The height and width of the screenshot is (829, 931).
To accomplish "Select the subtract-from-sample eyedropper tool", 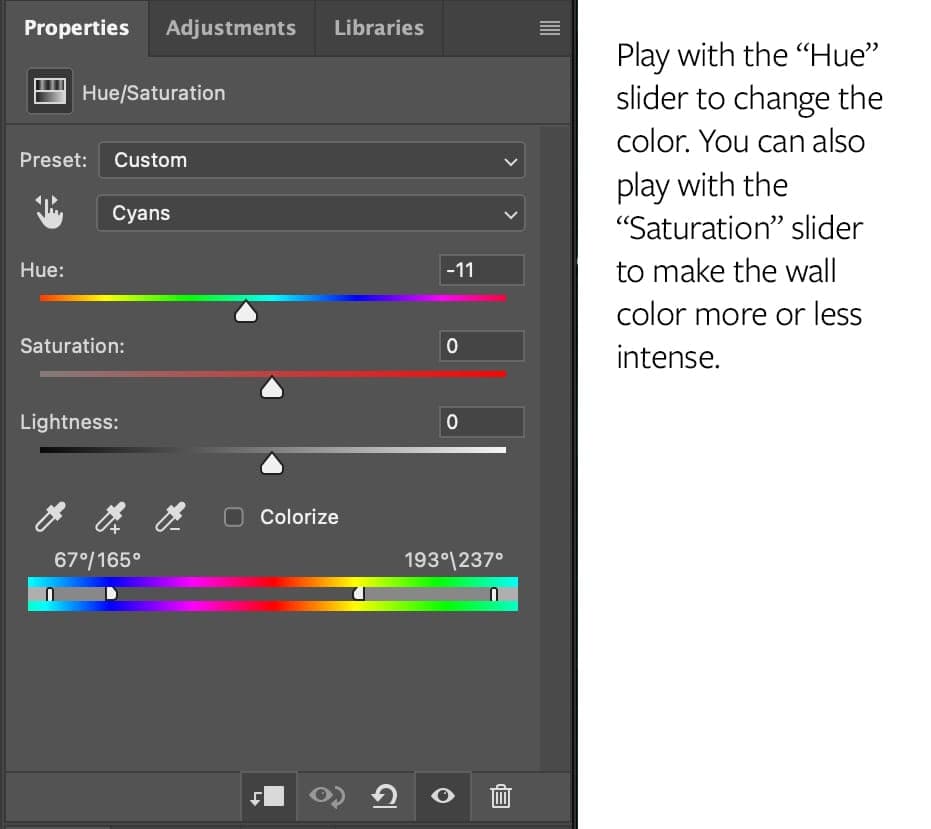I will pos(169,517).
